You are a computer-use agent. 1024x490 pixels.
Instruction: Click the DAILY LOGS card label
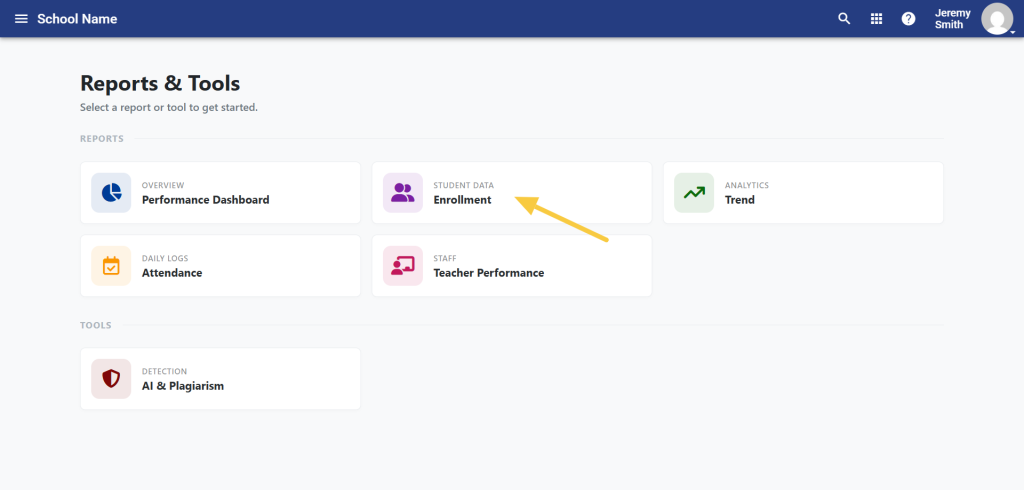tap(165, 259)
